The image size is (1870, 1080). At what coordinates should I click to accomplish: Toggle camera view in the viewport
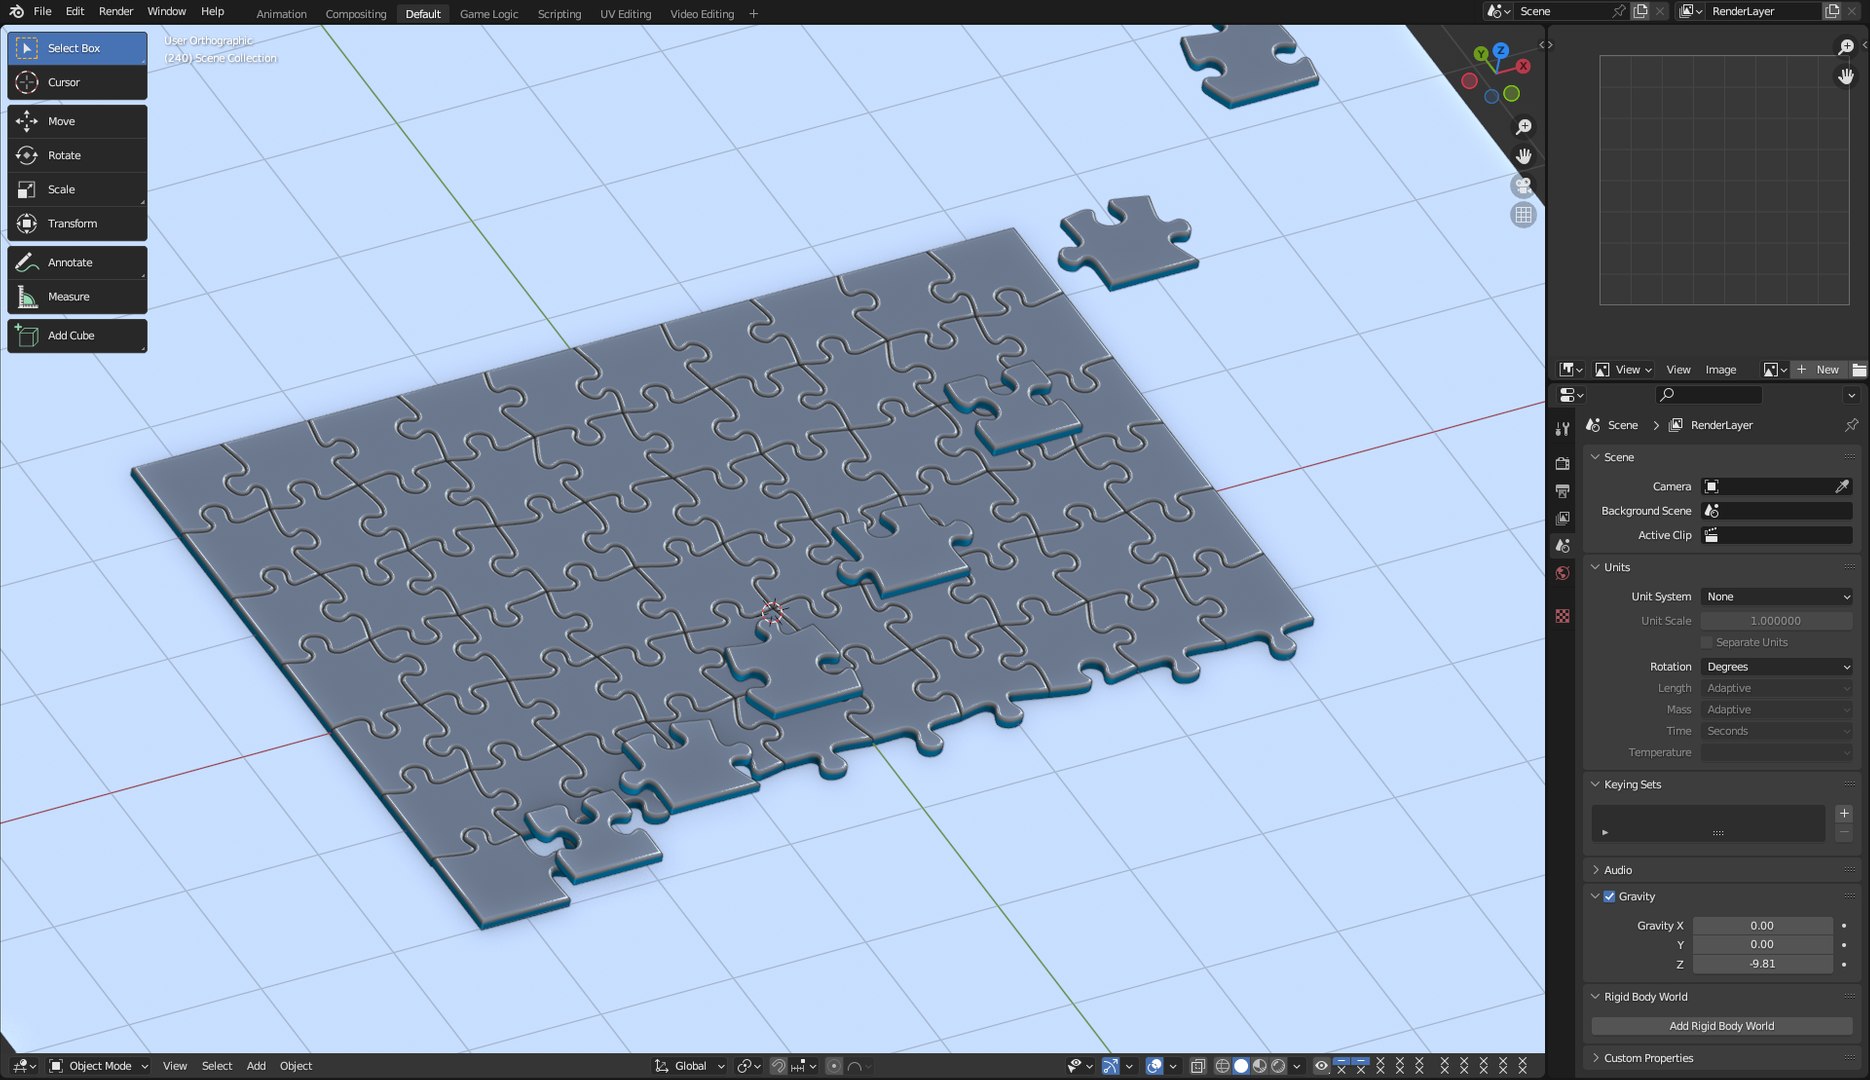pos(1523,185)
